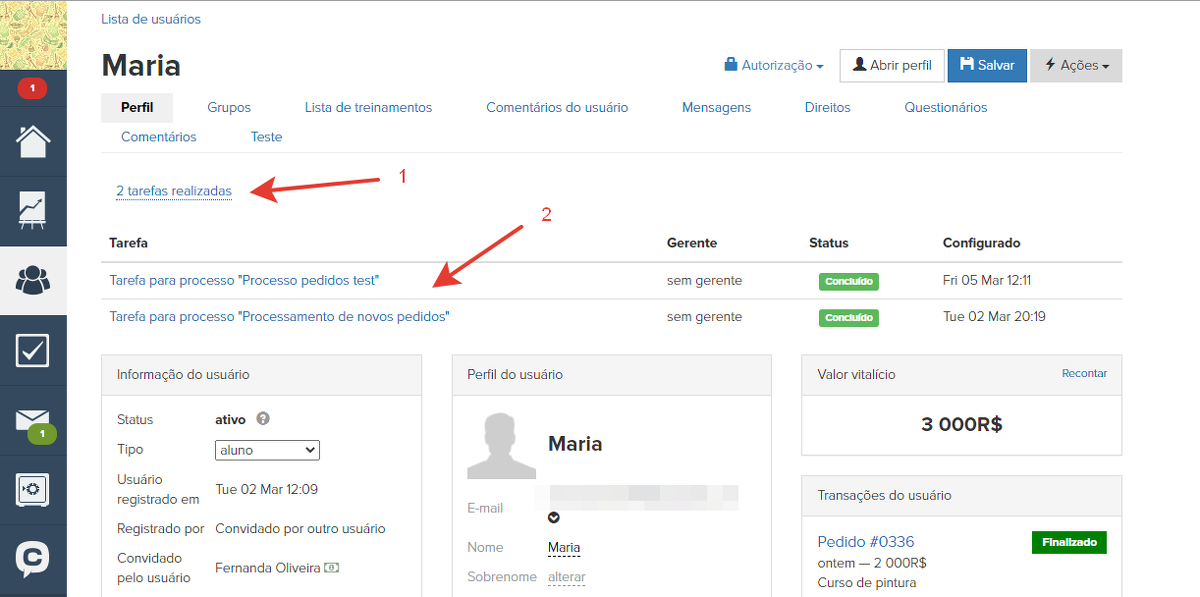Open the safe vault sidebar icon

(33, 490)
